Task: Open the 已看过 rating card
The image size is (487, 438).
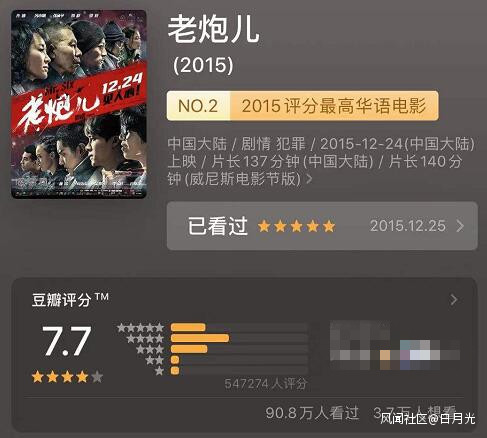Action: (322, 226)
